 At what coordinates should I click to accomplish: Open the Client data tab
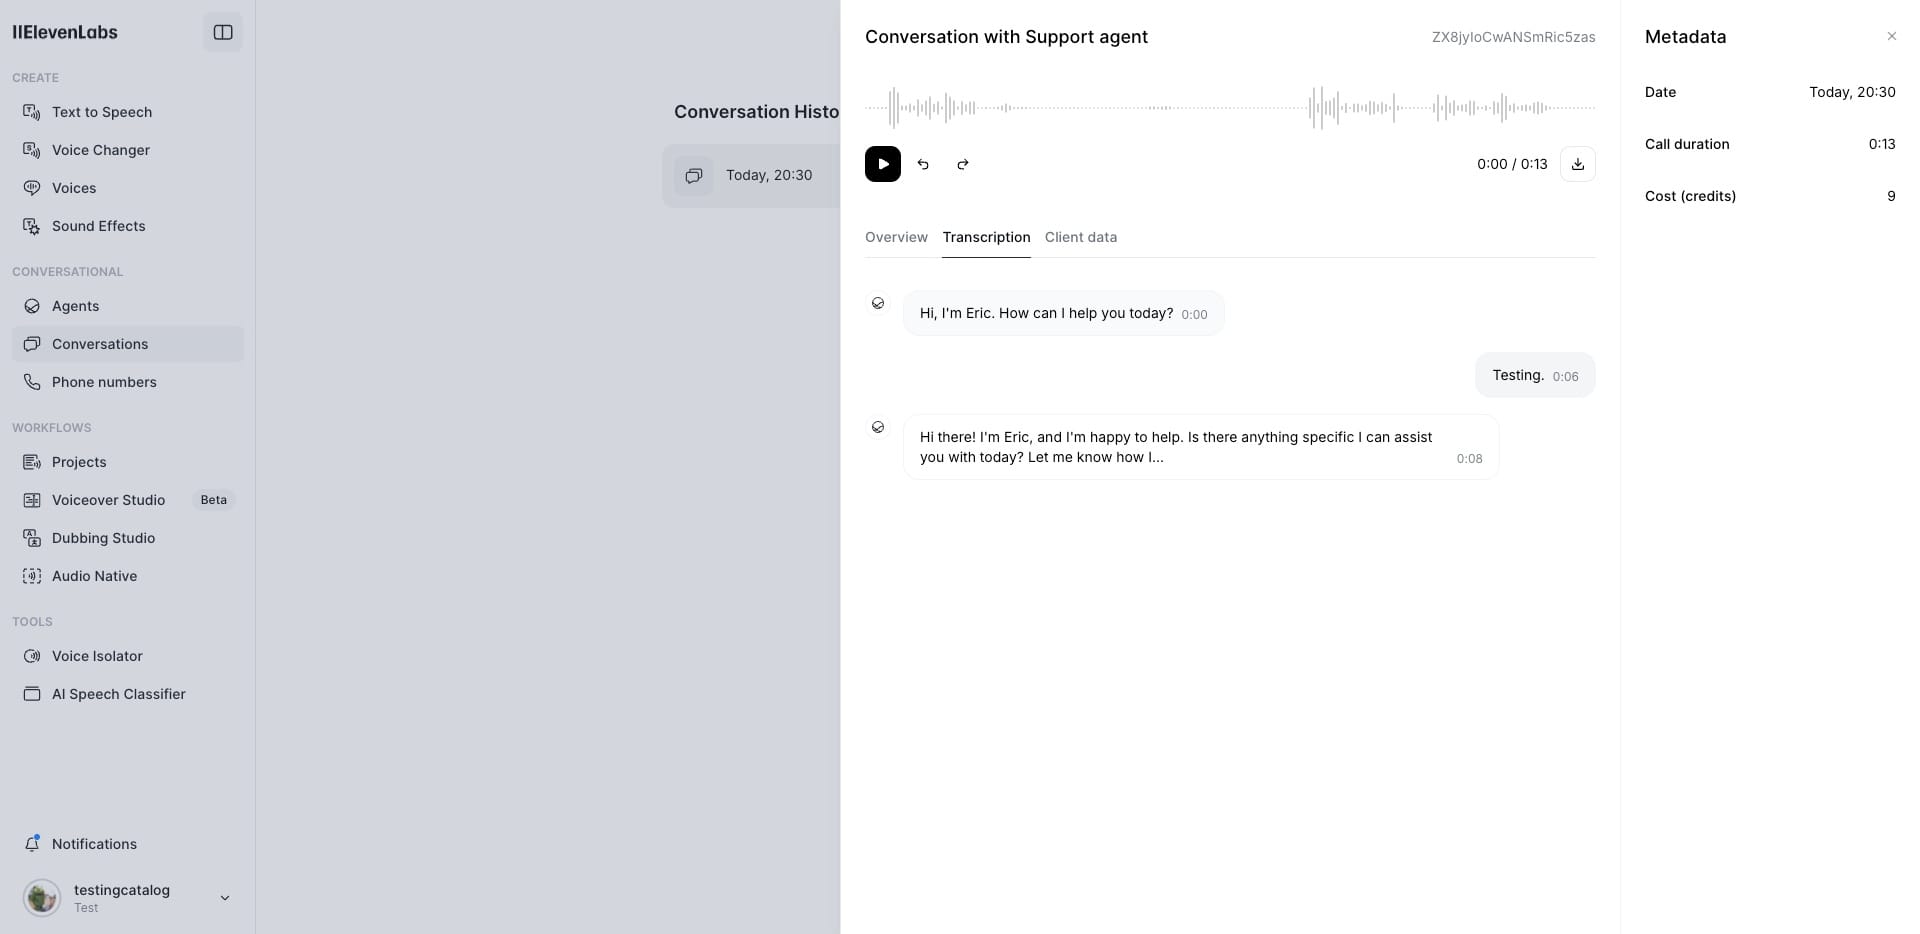[1081, 237]
